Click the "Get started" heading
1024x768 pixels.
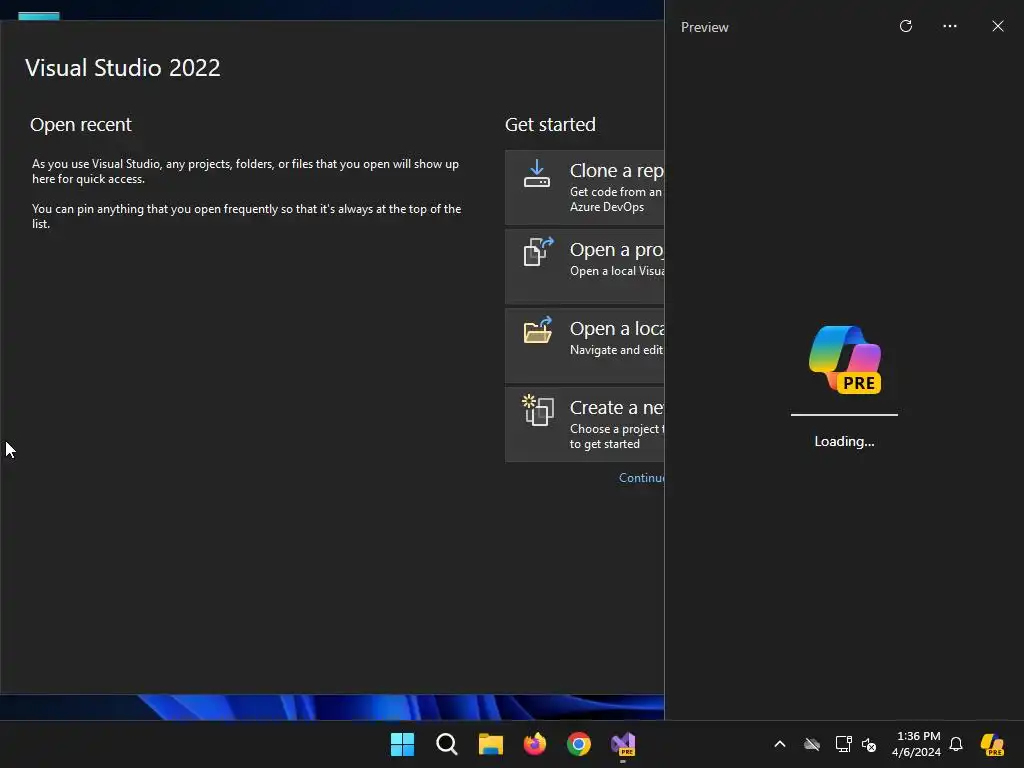(550, 125)
